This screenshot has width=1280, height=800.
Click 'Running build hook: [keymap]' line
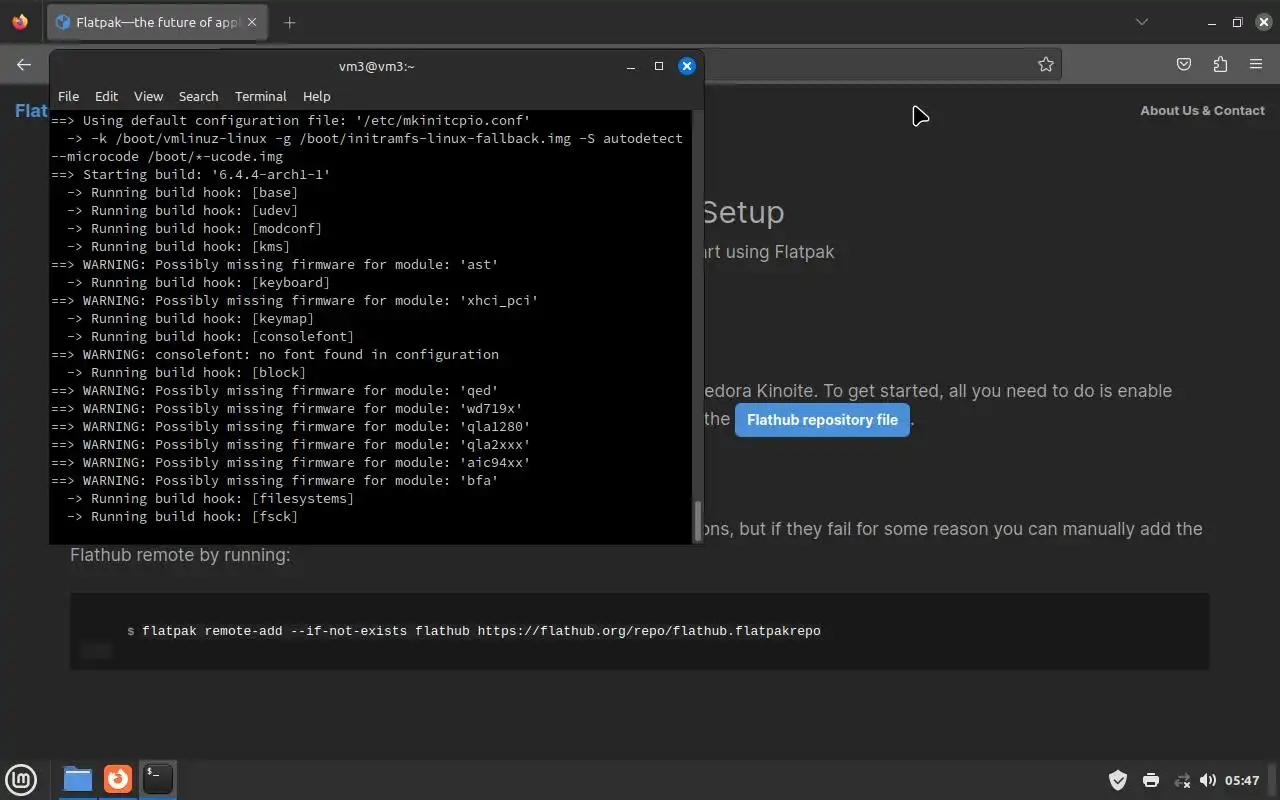[190, 318]
